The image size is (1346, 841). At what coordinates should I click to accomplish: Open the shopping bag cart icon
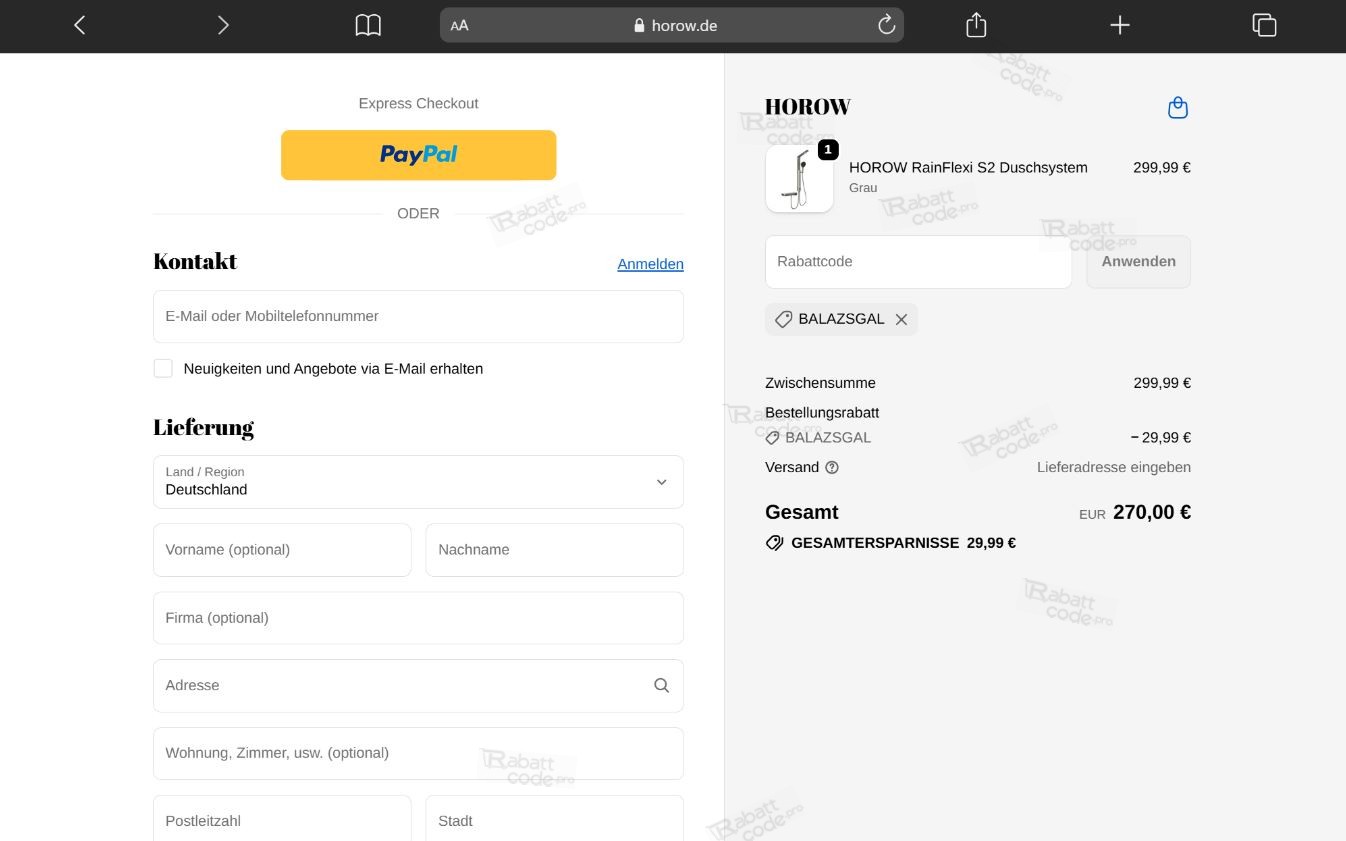point(1178,107)
